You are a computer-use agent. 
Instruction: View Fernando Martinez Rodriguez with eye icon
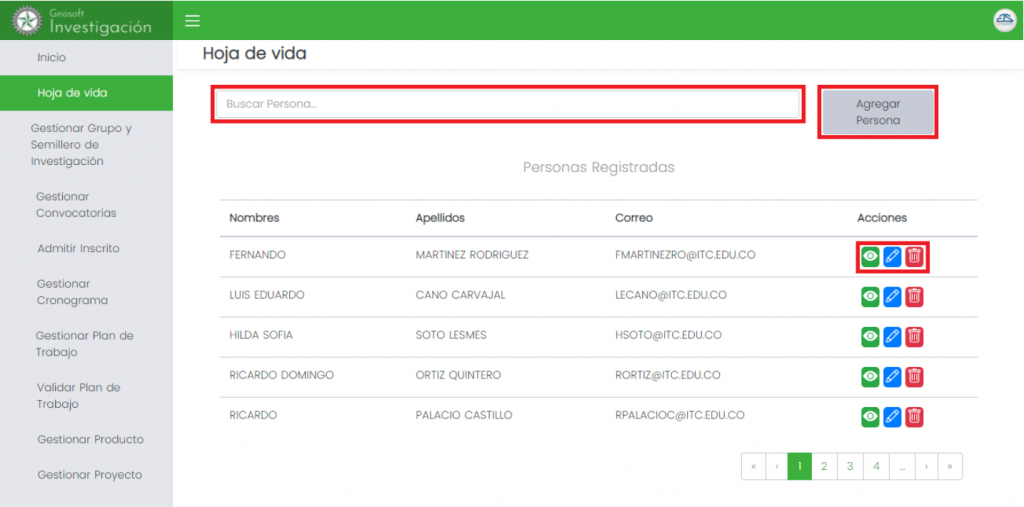click(870, 257)
